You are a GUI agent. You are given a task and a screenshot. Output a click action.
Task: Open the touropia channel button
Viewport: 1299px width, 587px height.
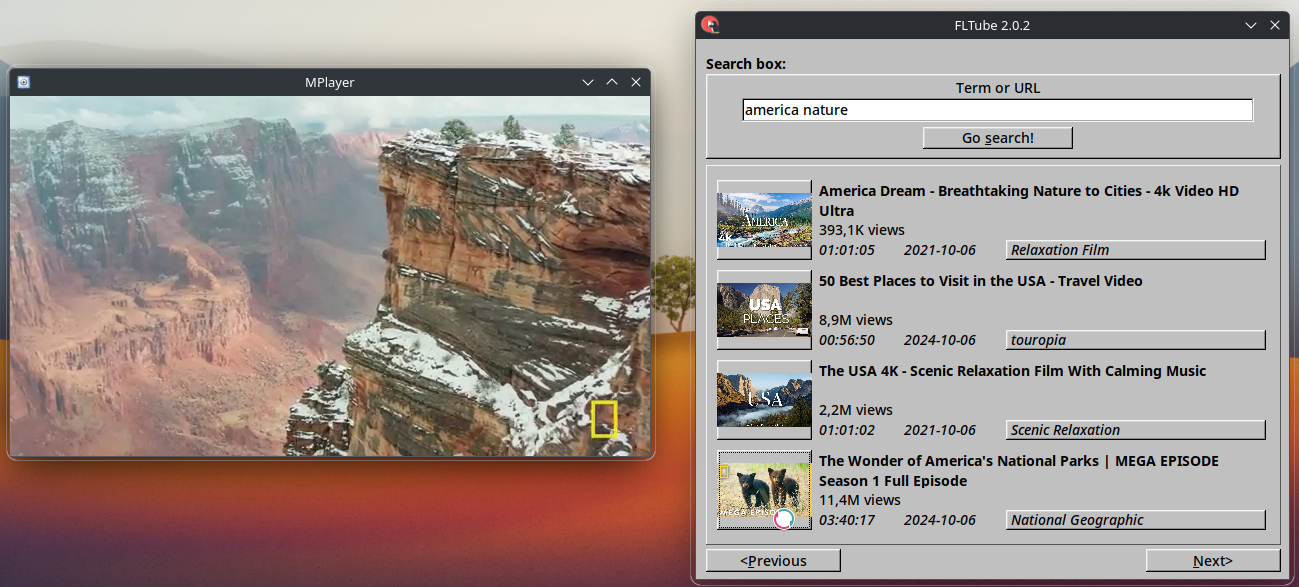1136,340
